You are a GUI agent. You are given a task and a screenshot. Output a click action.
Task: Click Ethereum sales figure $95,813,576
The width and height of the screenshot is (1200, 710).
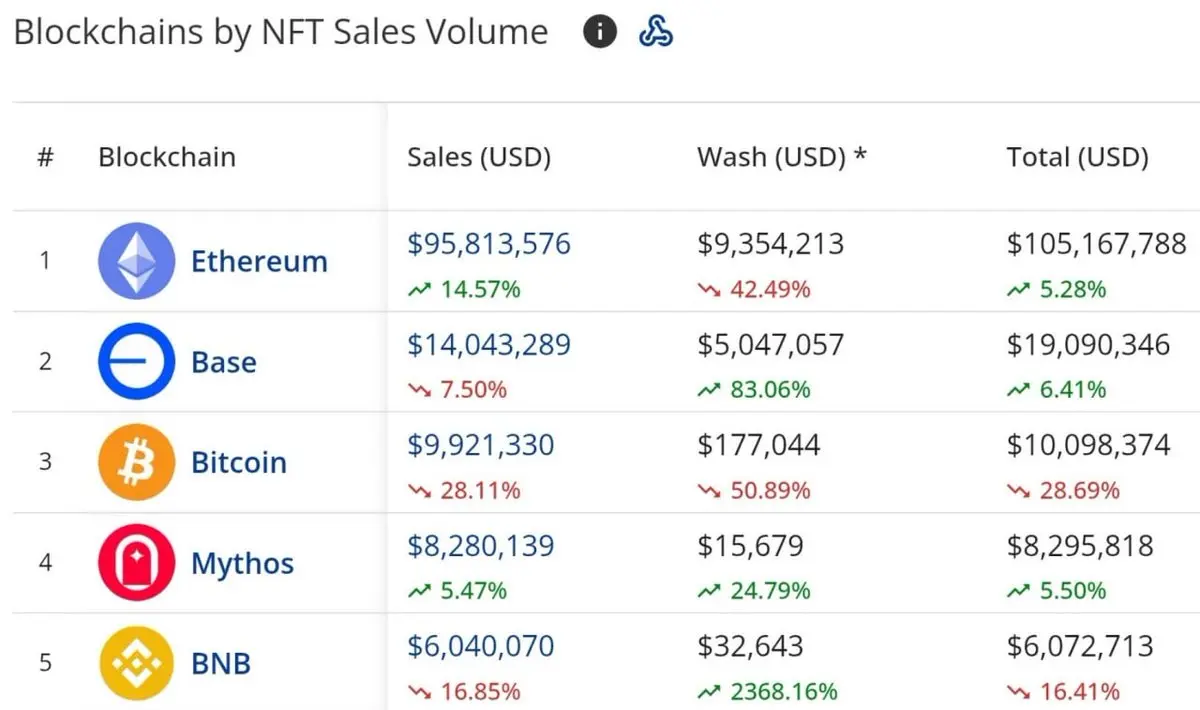click(489, 243)
